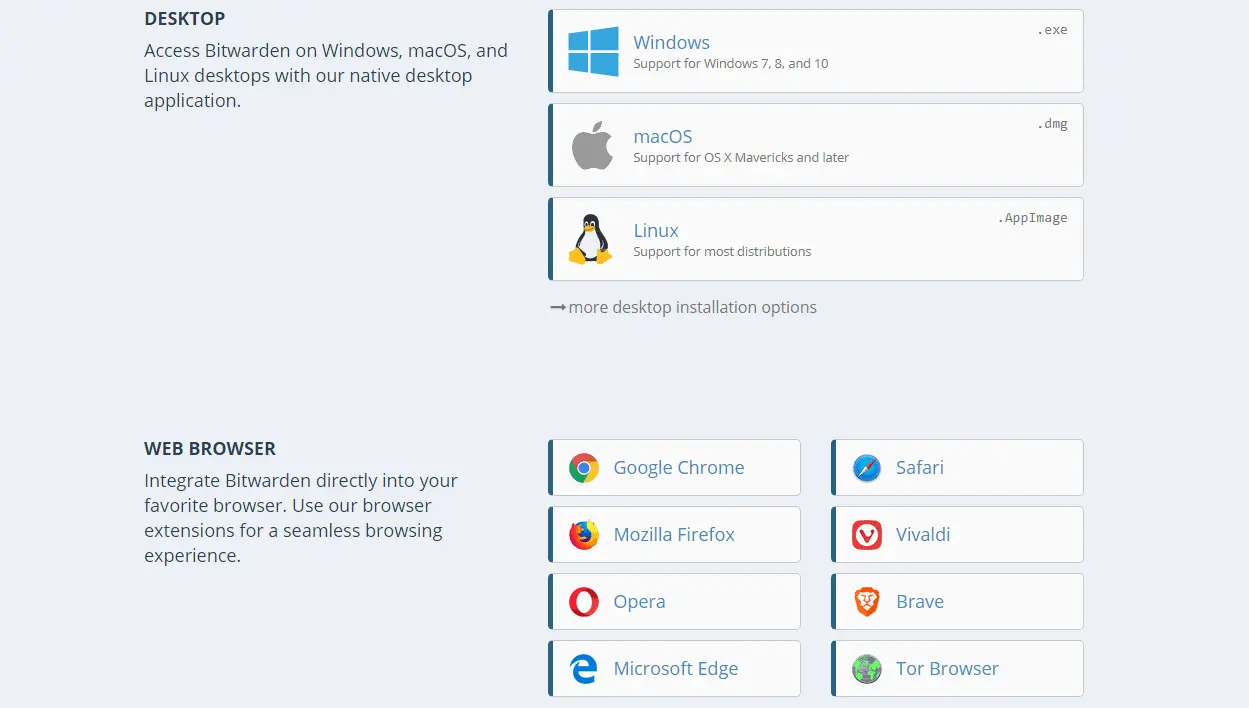
Task: Click the Microsoft Edge icon
Action: point(584,669)
